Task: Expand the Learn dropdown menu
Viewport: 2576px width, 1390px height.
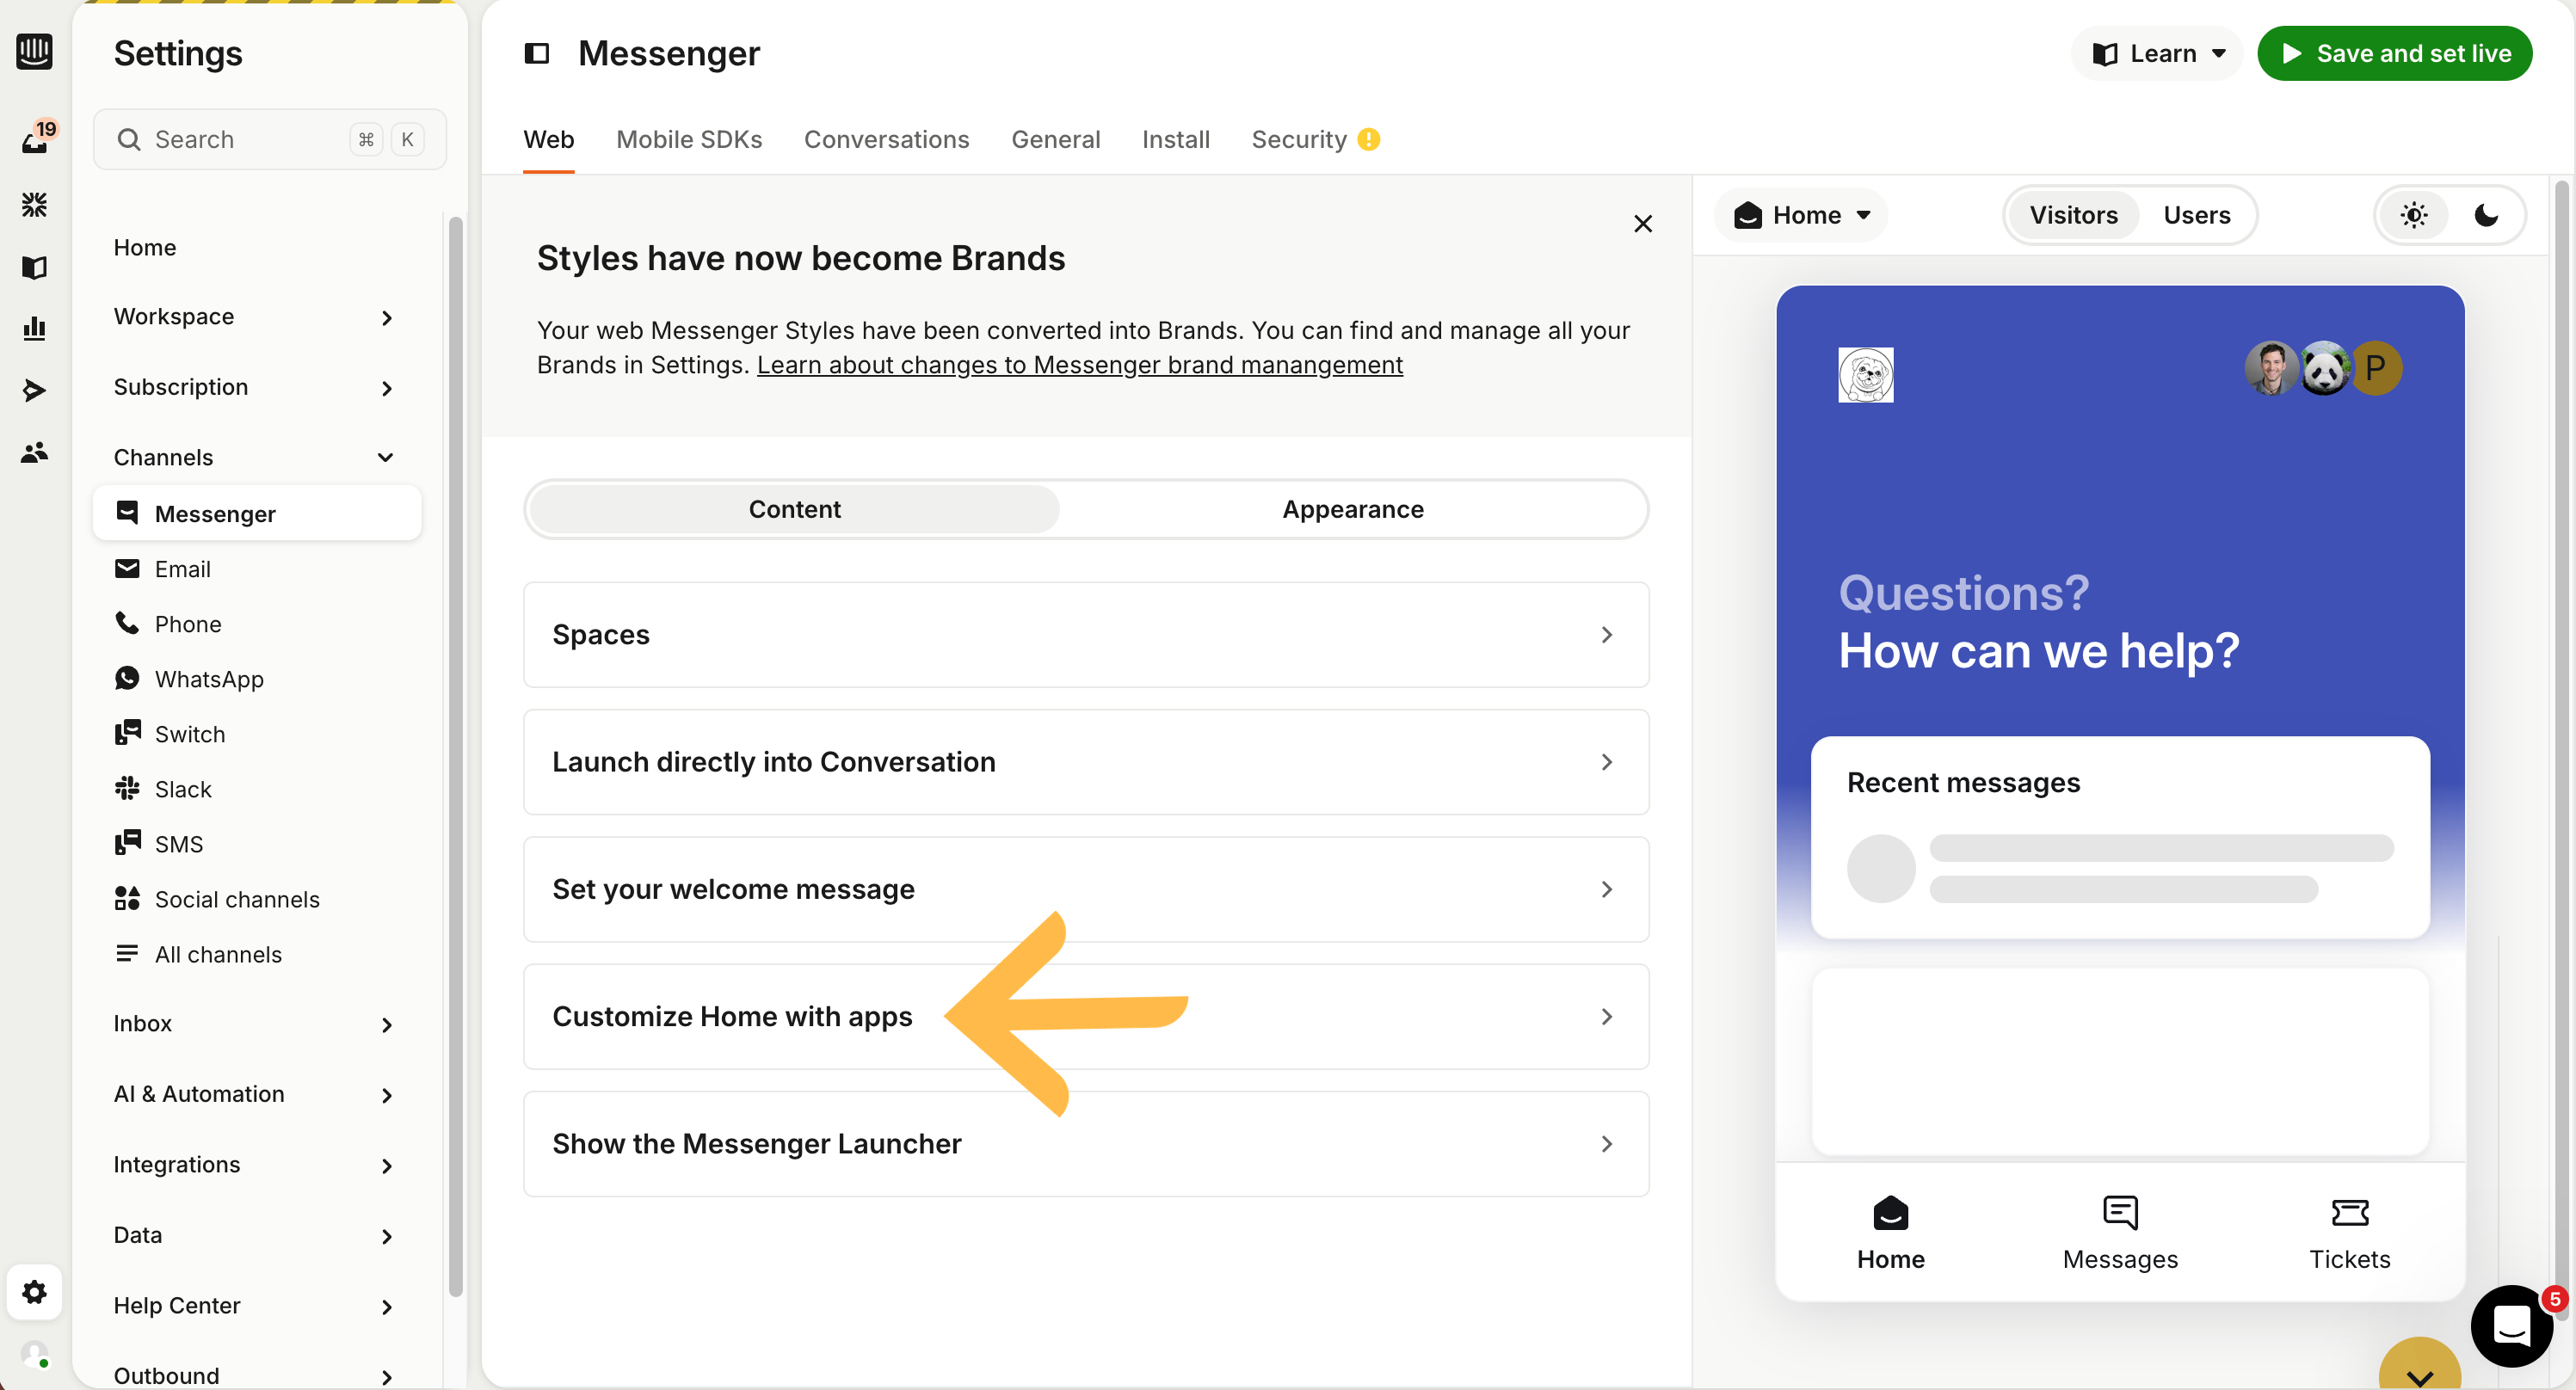Action: [2159, 53]
